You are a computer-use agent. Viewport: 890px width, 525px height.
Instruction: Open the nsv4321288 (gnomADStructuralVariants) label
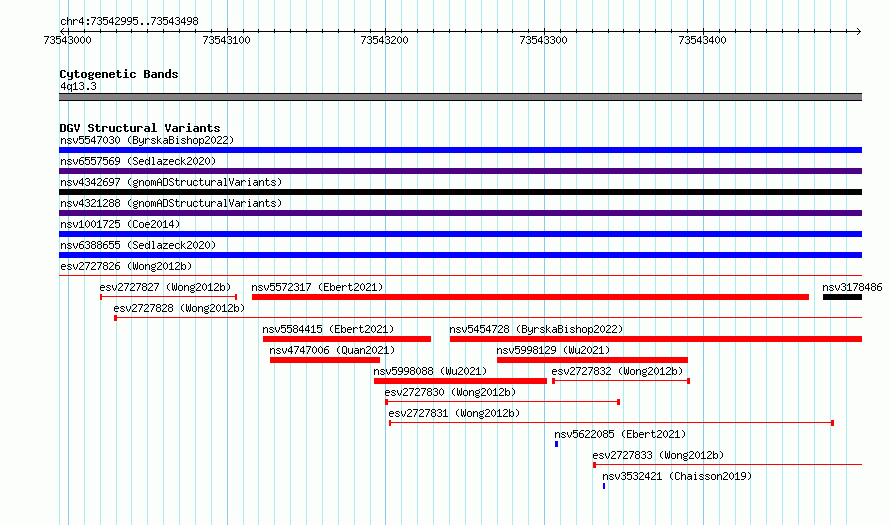171,203
